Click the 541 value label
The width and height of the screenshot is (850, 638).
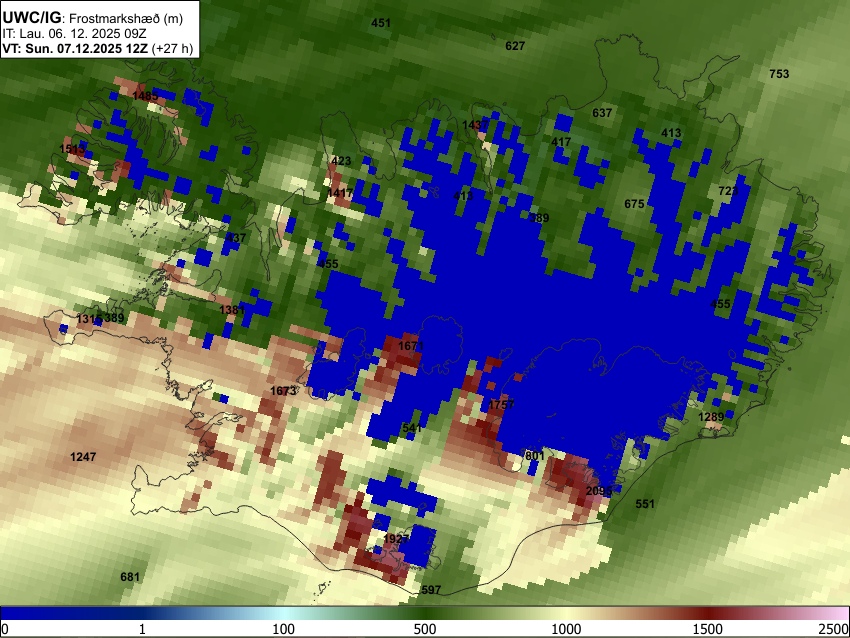(x=412, y=428)
